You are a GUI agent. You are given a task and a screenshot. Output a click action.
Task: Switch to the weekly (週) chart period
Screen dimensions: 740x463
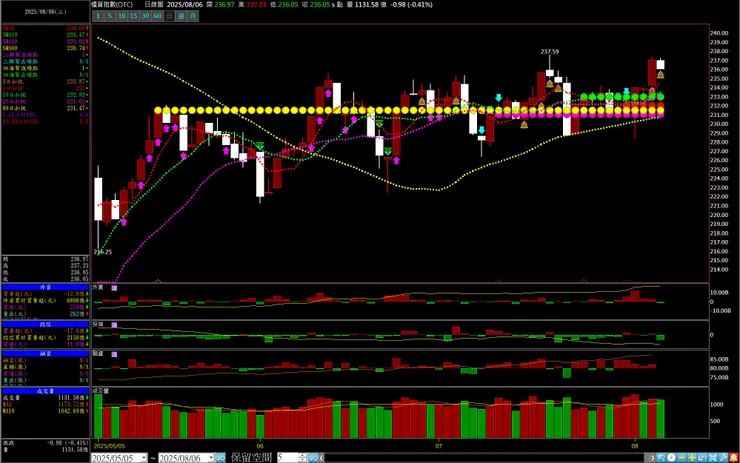click(x=181, y=16)
